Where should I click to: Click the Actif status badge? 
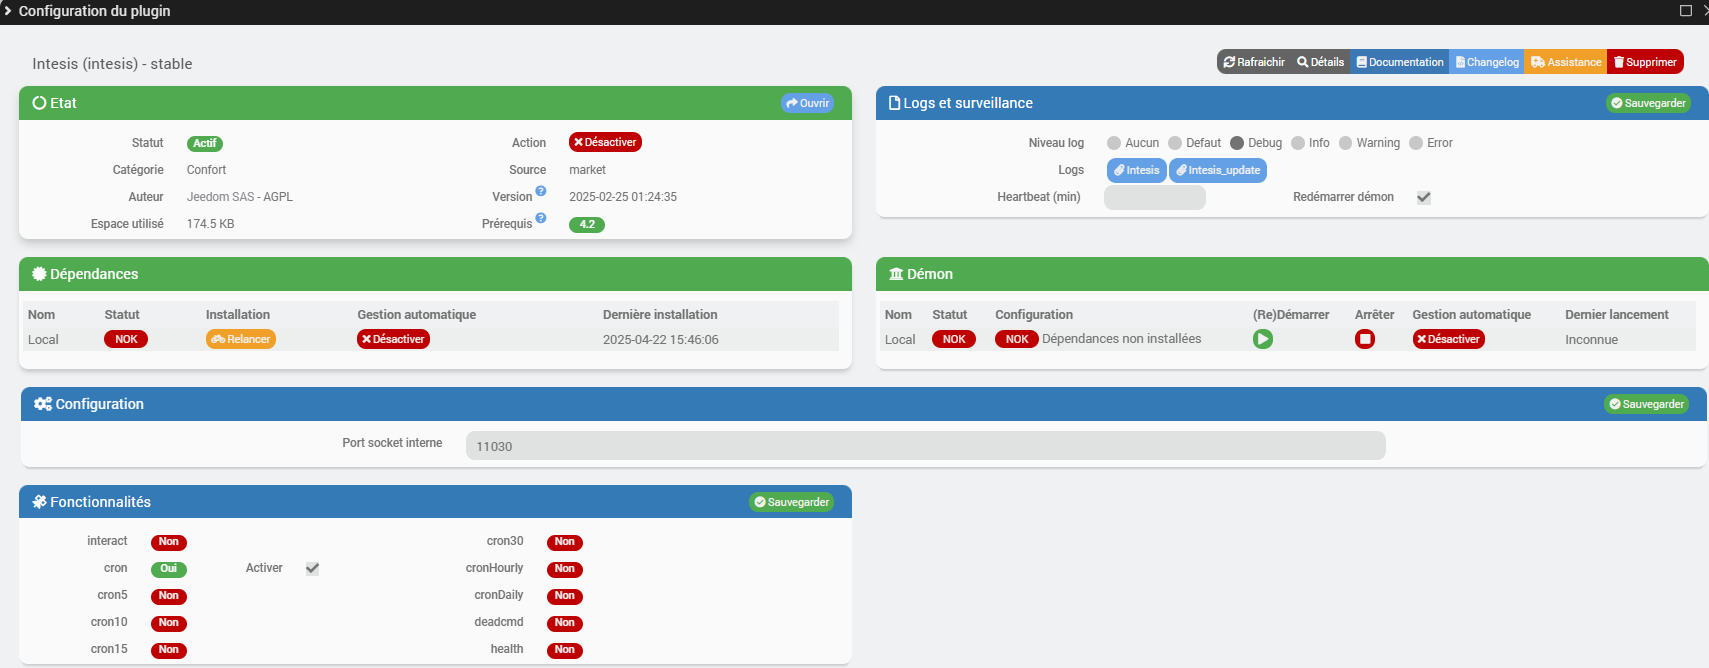pos(205,143)
